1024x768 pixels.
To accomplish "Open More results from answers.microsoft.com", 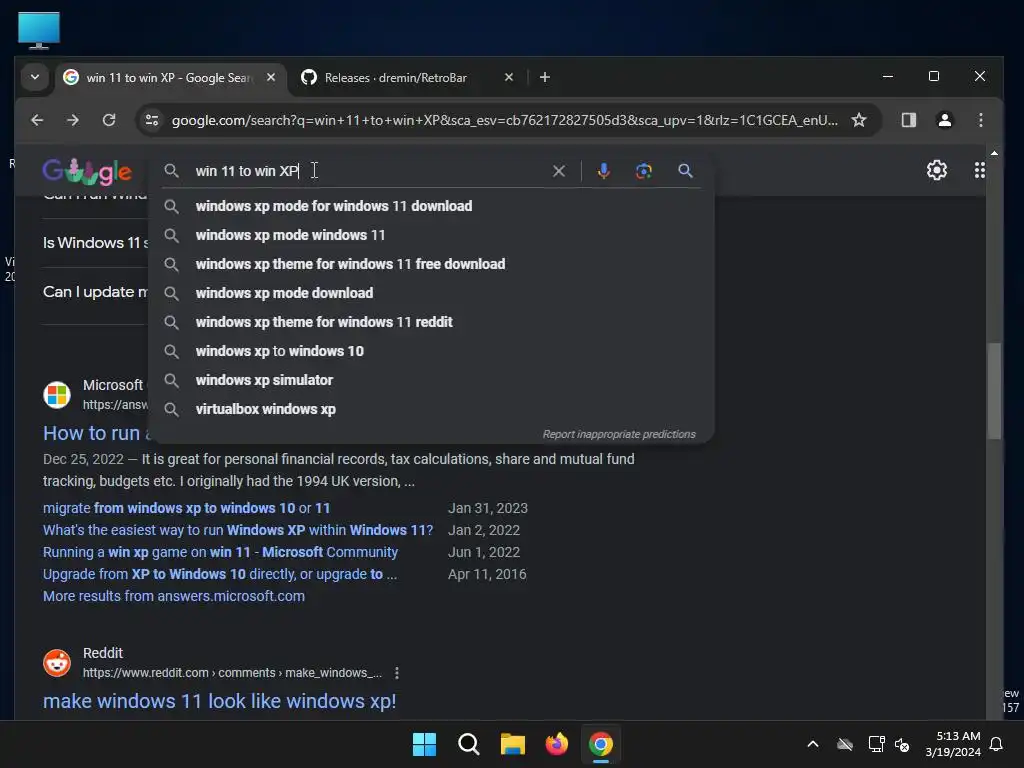I will (x=174, y=596).
